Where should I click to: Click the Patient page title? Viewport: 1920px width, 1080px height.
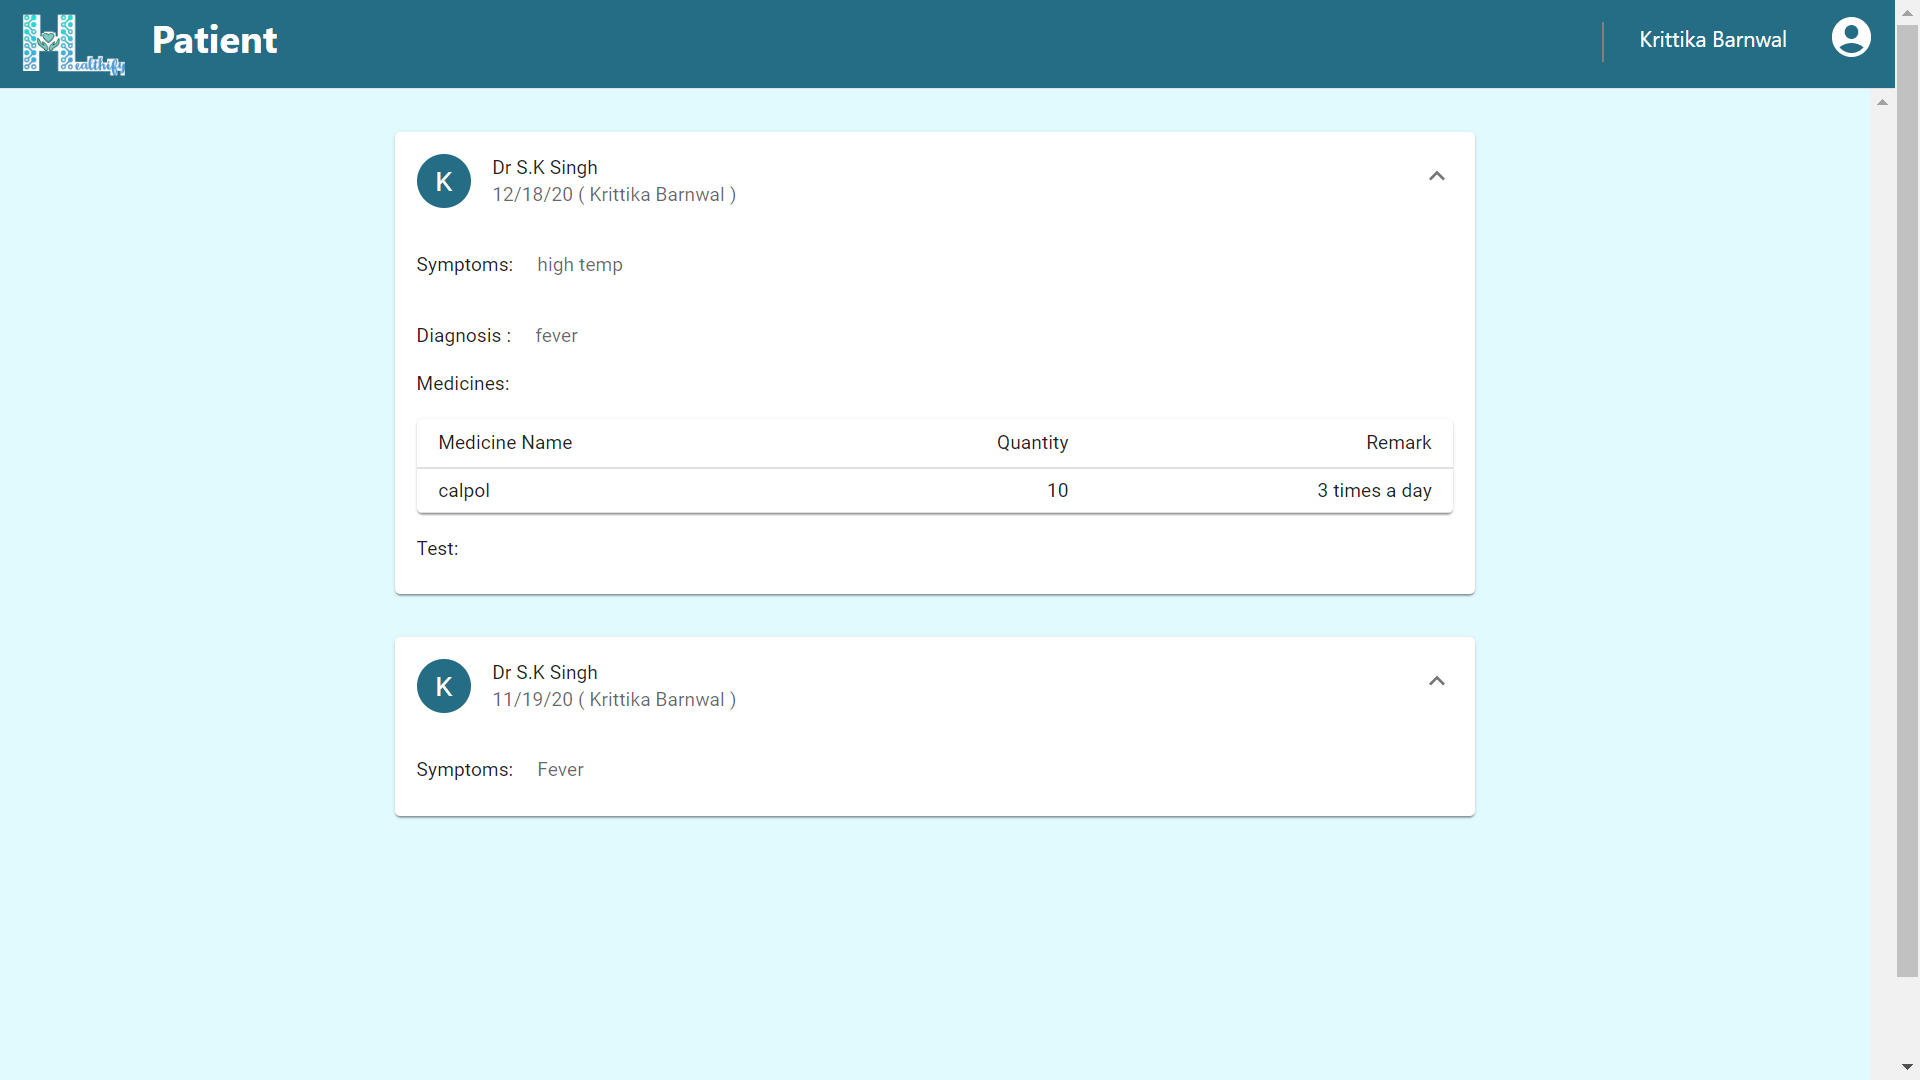214,40
